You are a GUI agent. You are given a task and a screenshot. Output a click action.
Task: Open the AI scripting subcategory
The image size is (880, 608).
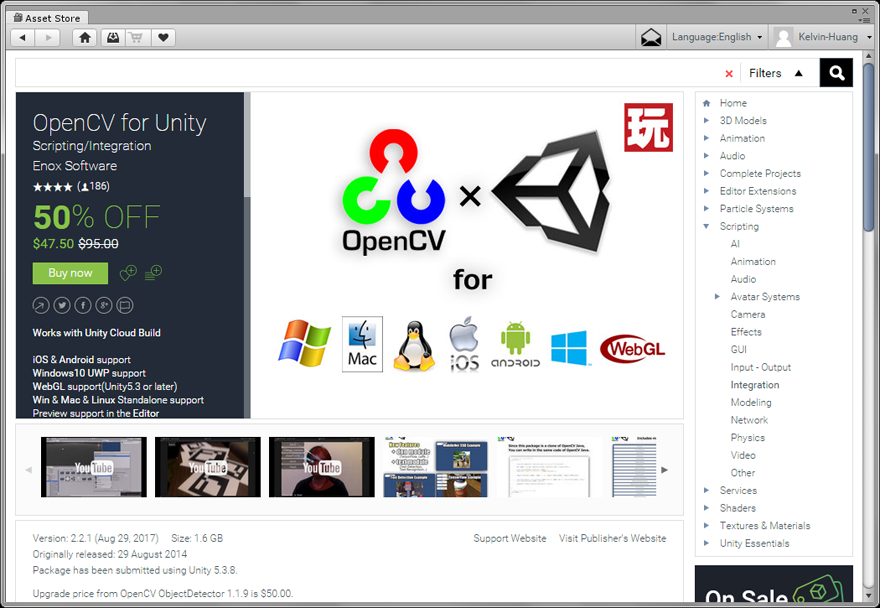tap(735, 244)
